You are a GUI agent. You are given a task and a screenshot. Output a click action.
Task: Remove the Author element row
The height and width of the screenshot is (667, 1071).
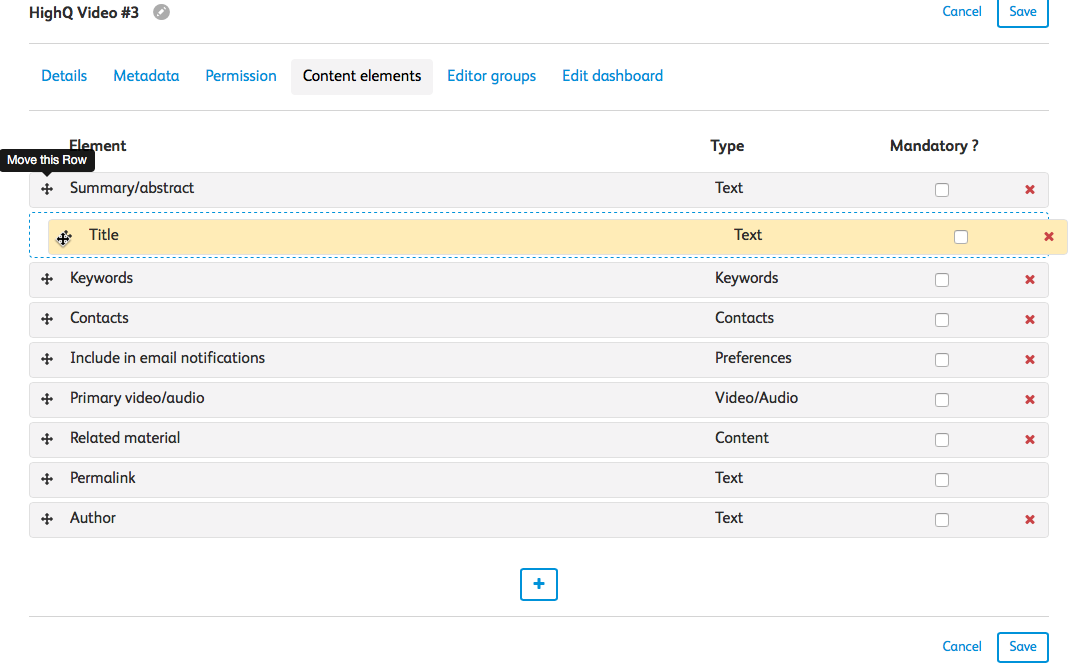[x=1029, y=520]
